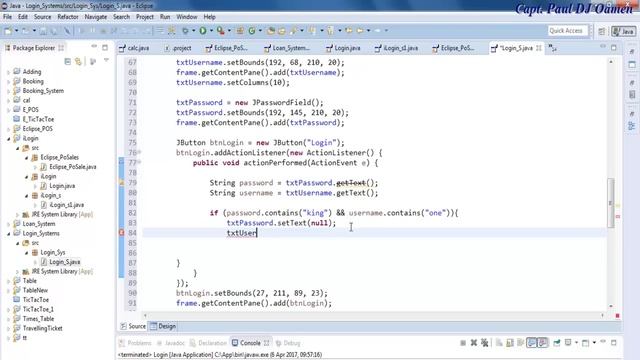Open the Project menu
Viewport: 640px width, 360px height.
(144, 17)
